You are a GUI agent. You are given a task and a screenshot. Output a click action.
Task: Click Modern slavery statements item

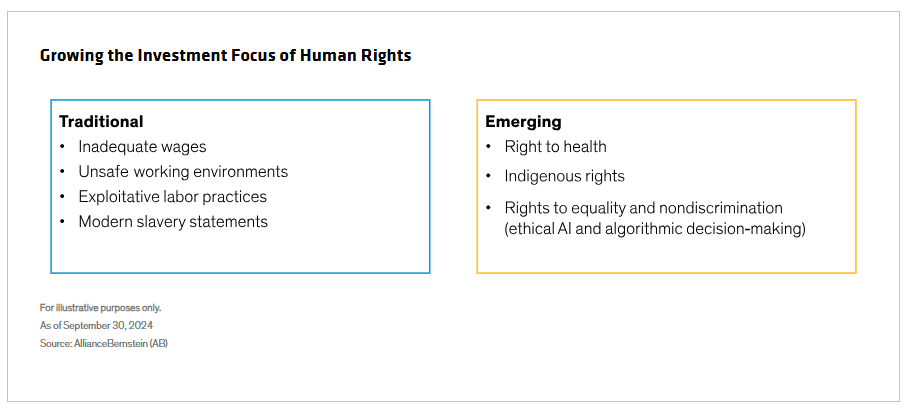tap(173, 222)
